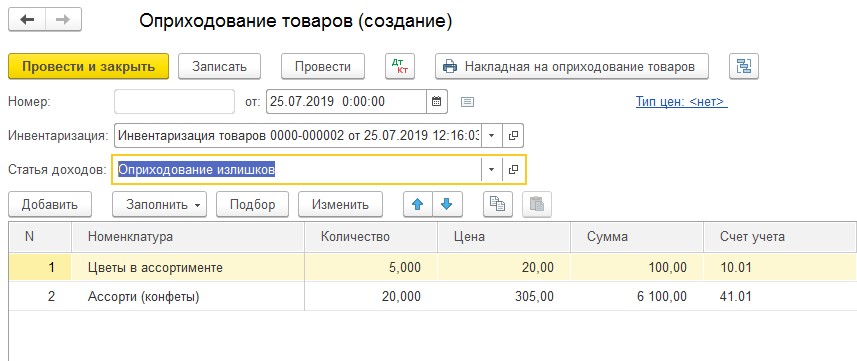857x361 pixels.
Task: Focus the Номер input field
Action: point(174,102)
